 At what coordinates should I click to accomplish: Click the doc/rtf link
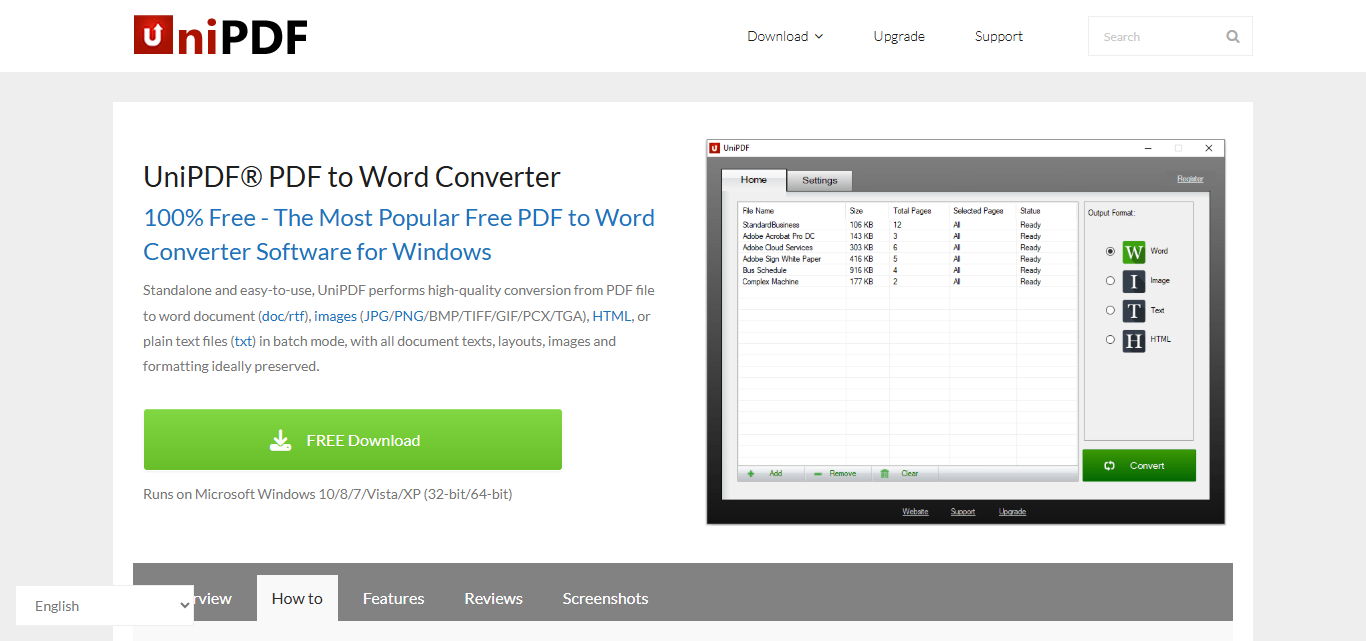pos(282,316)
